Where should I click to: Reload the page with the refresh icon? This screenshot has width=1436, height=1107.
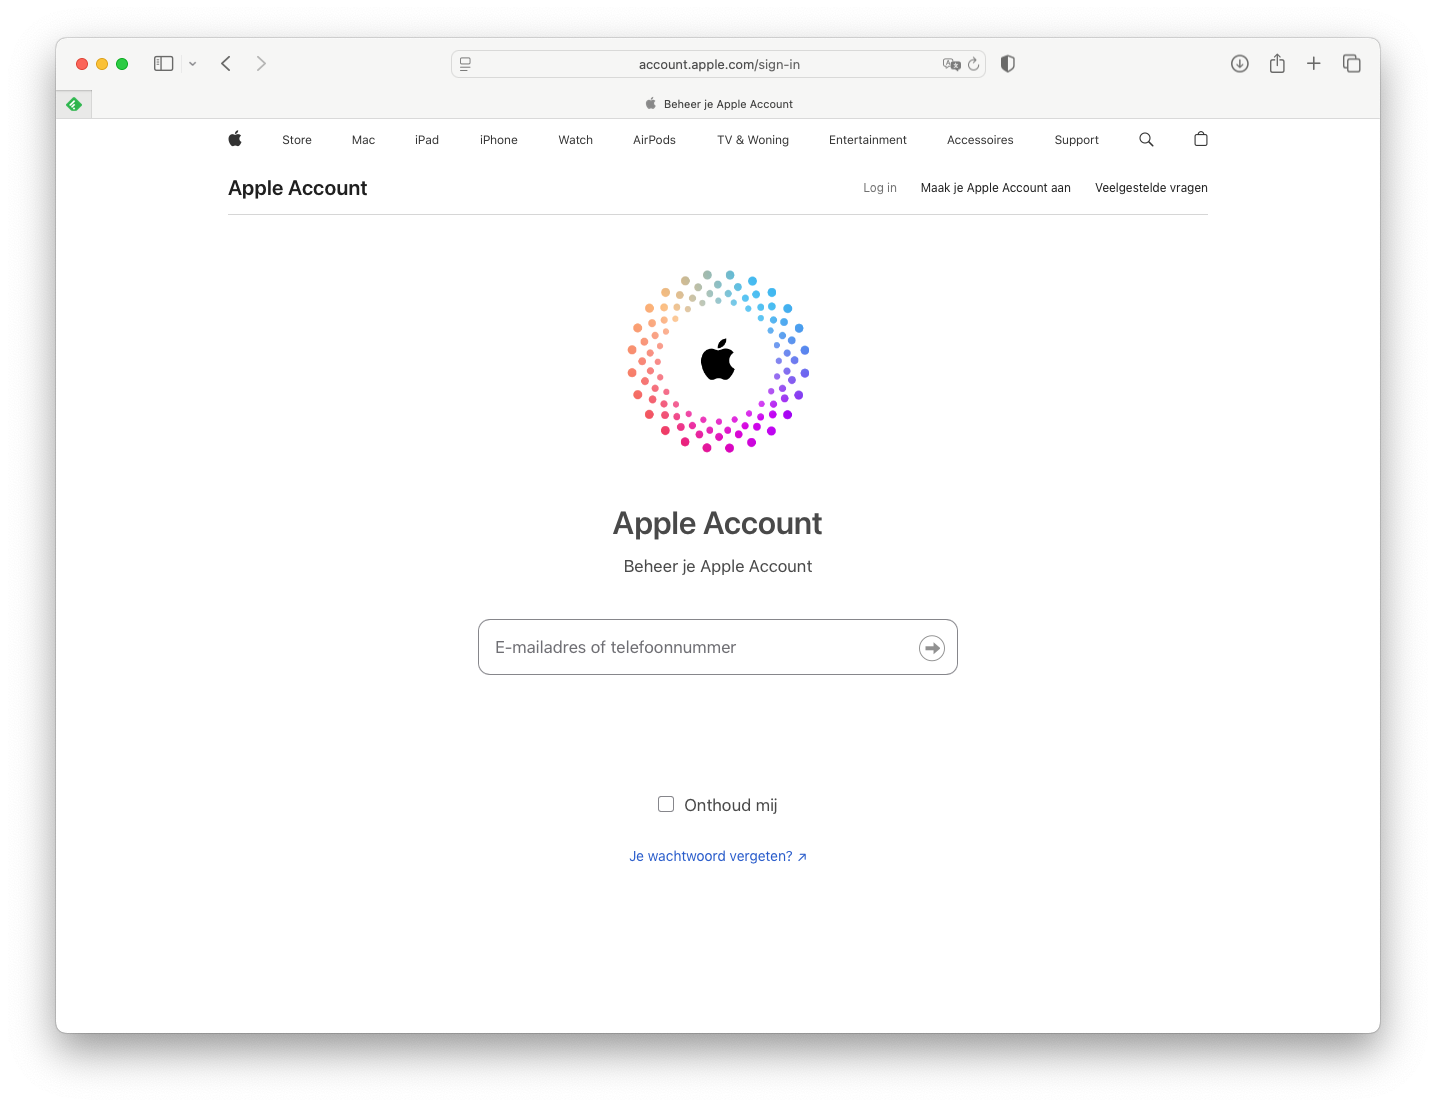click(x=973, y=64)
